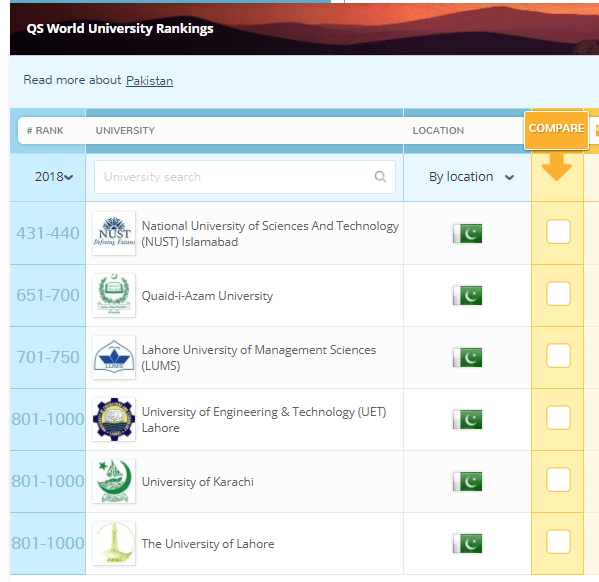Image resolution: width=599 pixels, height=582 pixels.
Task: Open the Quaid-i-Azam University logo
Action: (x=114, y=295)
